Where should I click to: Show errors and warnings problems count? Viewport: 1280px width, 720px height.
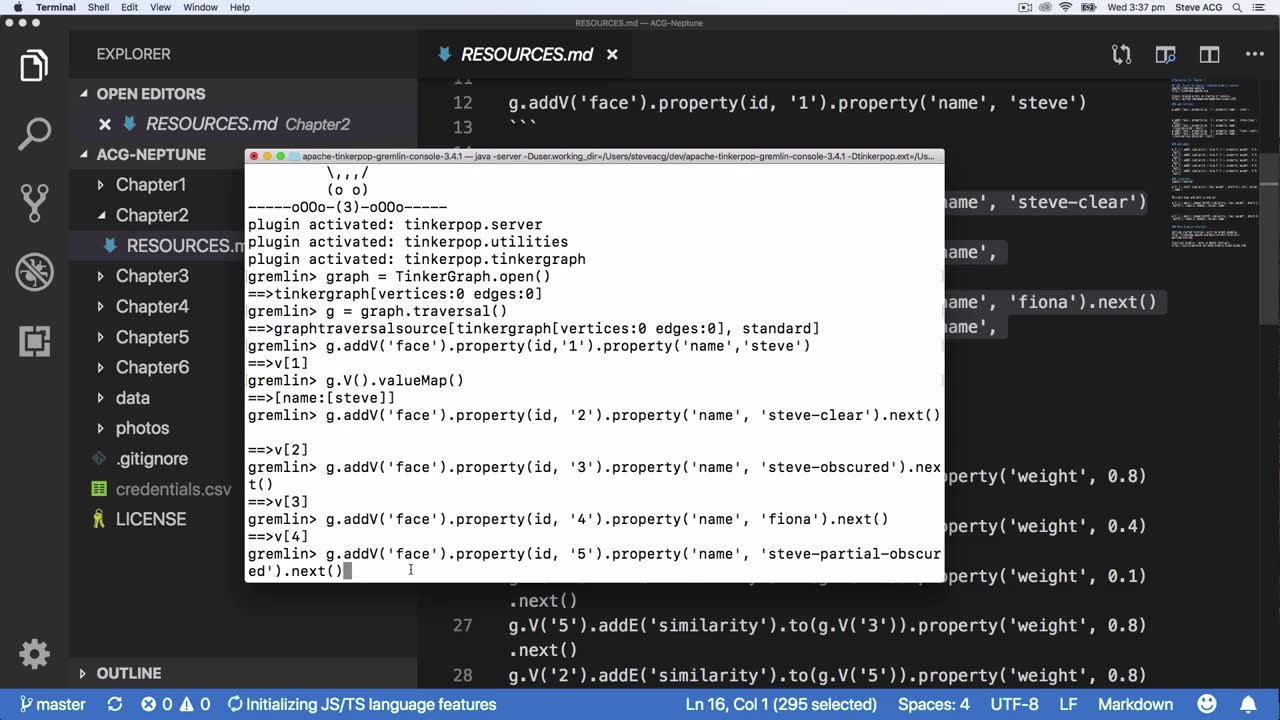point(175,704)
